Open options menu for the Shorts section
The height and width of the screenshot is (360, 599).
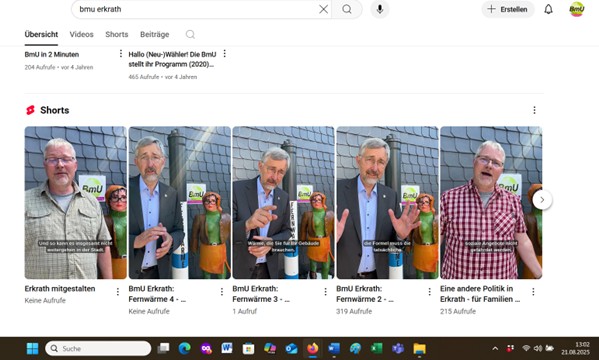click(534, 110)
